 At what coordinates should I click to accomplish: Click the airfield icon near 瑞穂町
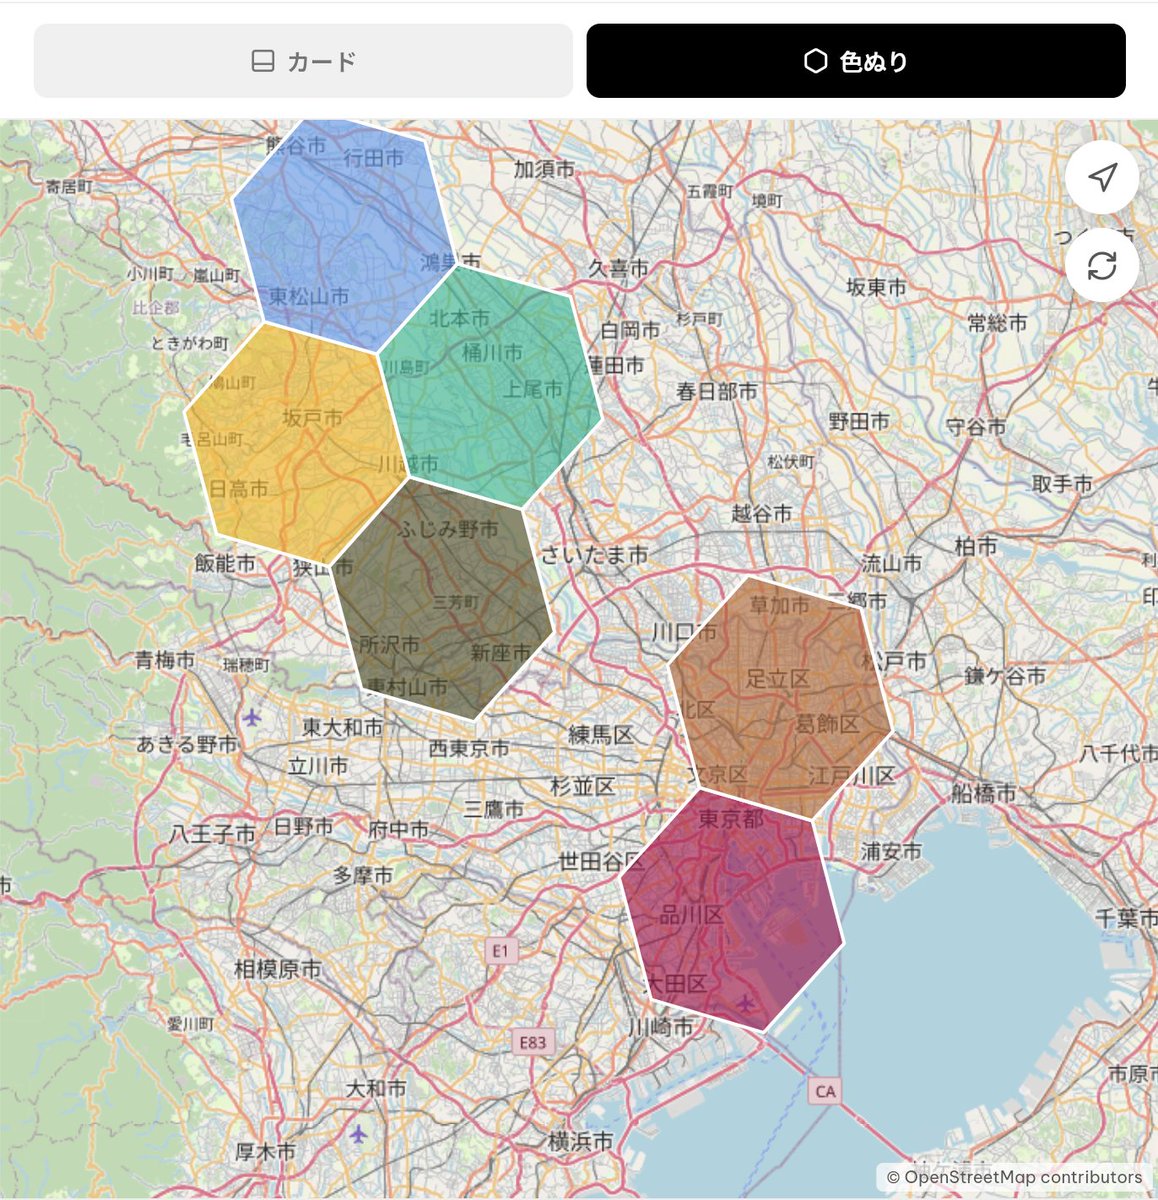point(252,717)
